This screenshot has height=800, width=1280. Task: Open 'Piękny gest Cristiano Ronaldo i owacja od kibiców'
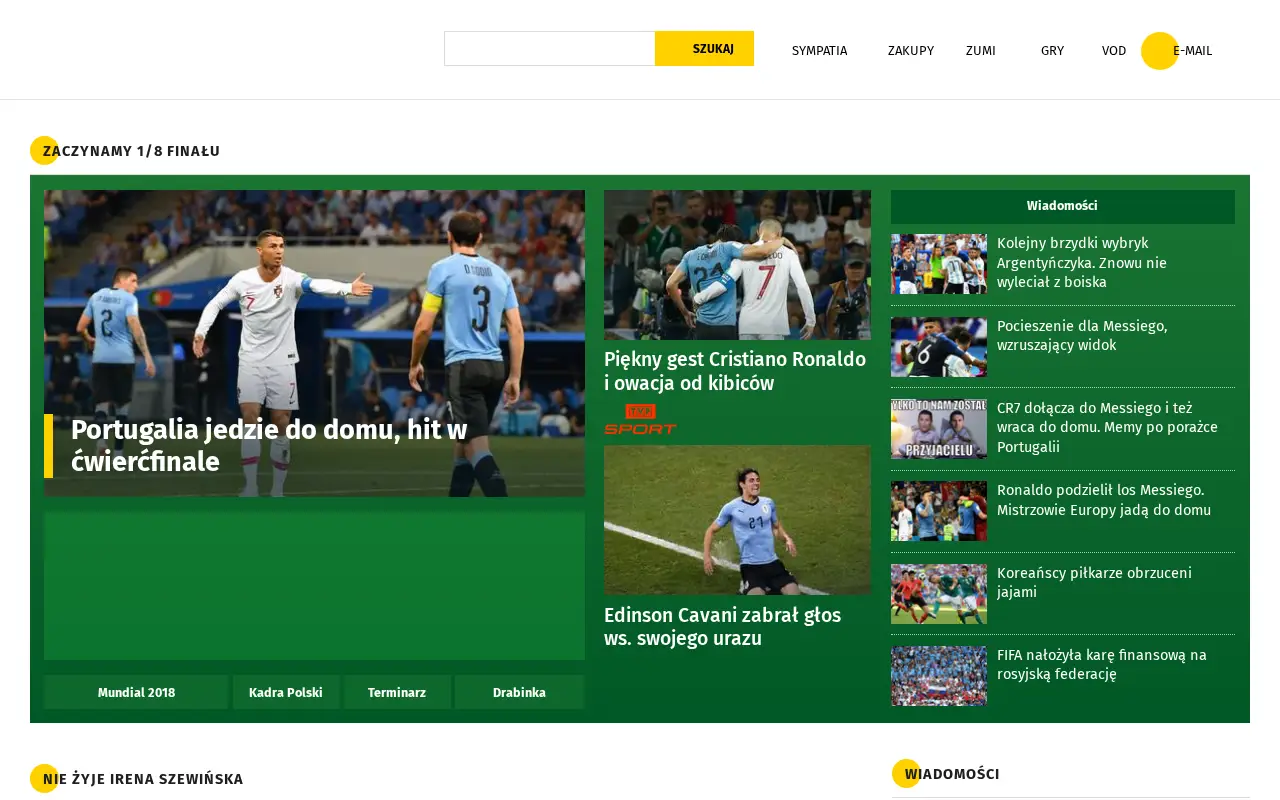735,371
